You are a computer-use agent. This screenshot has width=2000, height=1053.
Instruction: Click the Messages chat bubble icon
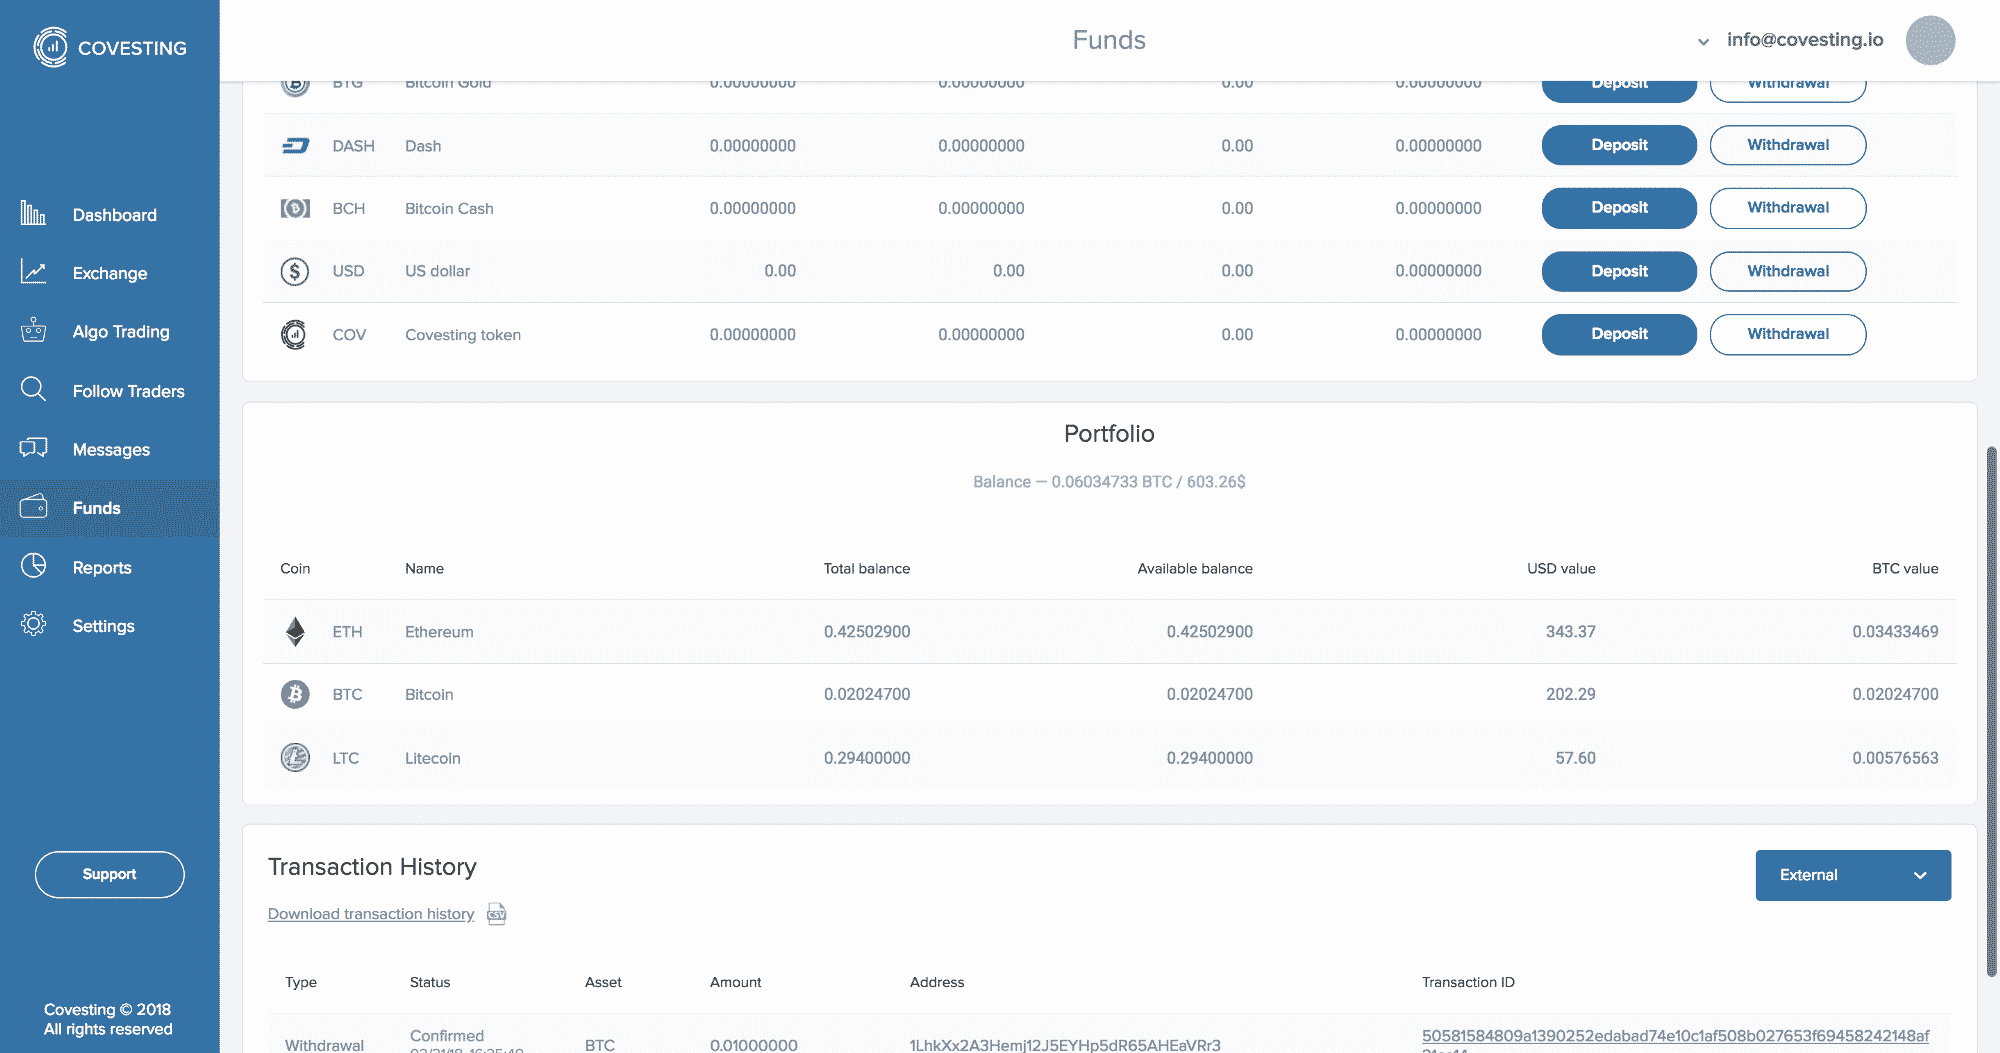33,448
